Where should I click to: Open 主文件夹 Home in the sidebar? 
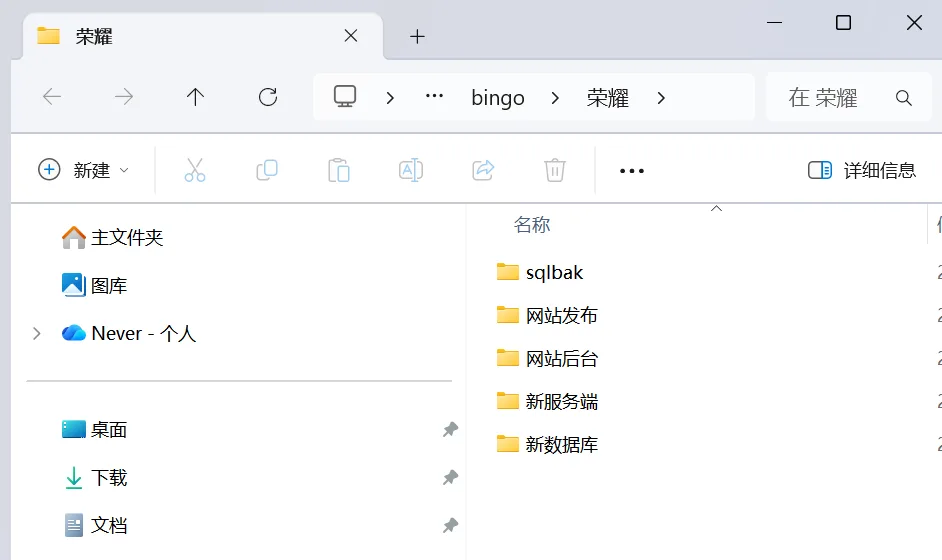tap(112, 237)
